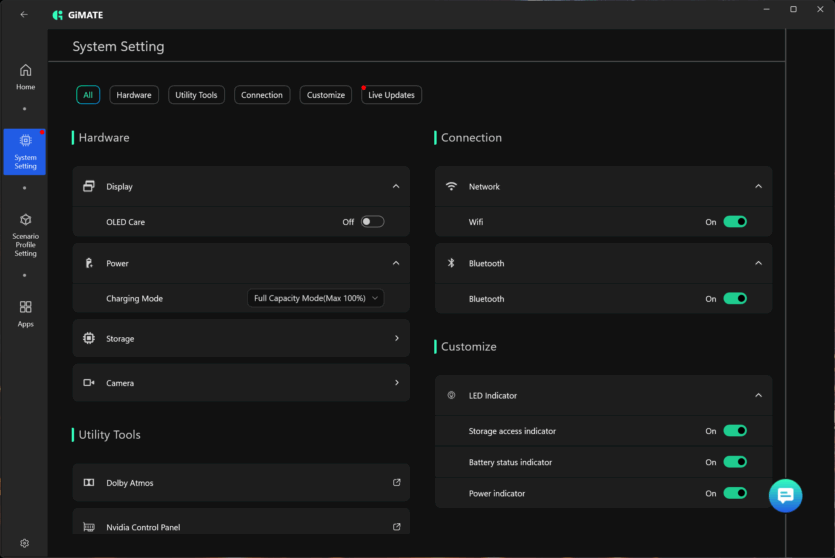Collapse the Display section
Viewport: 835px width, 558px height.
click(396, 186)
